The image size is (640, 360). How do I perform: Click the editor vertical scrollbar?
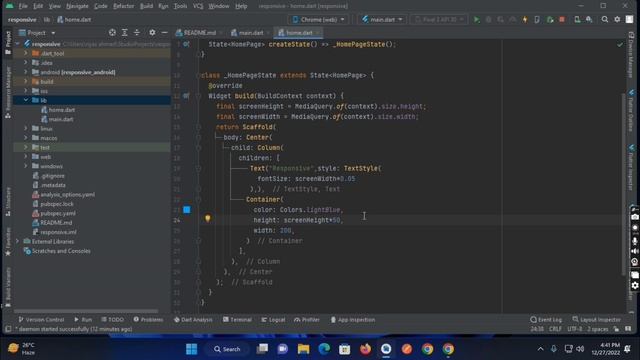pyautogui.click(x=623, y=184)
